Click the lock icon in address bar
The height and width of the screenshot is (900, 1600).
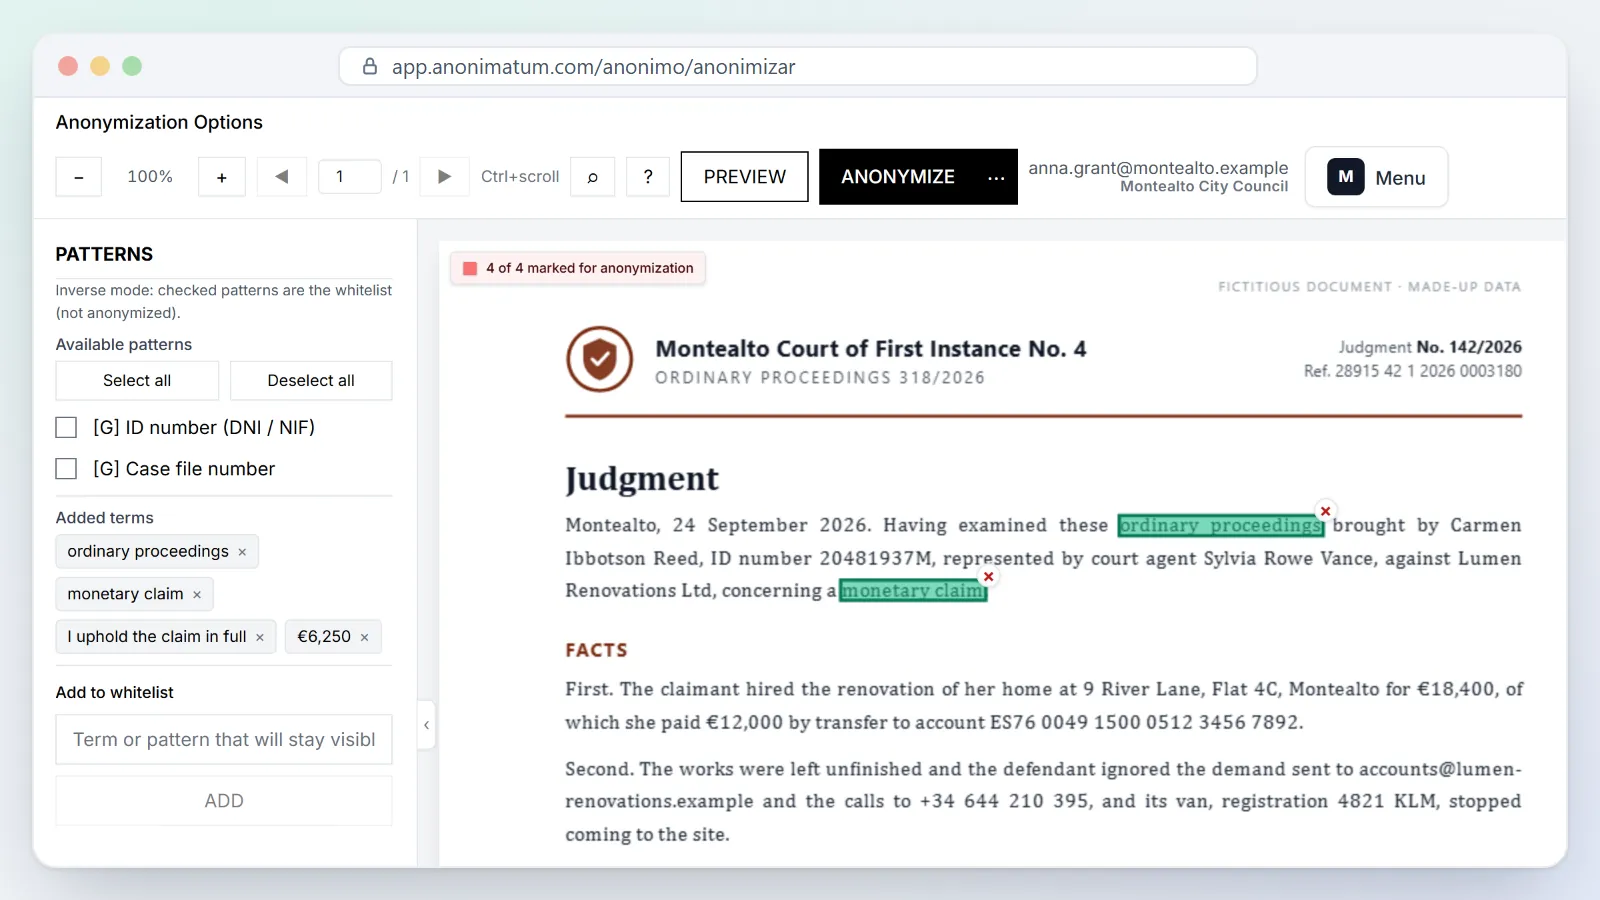click(x=370, y=66)
